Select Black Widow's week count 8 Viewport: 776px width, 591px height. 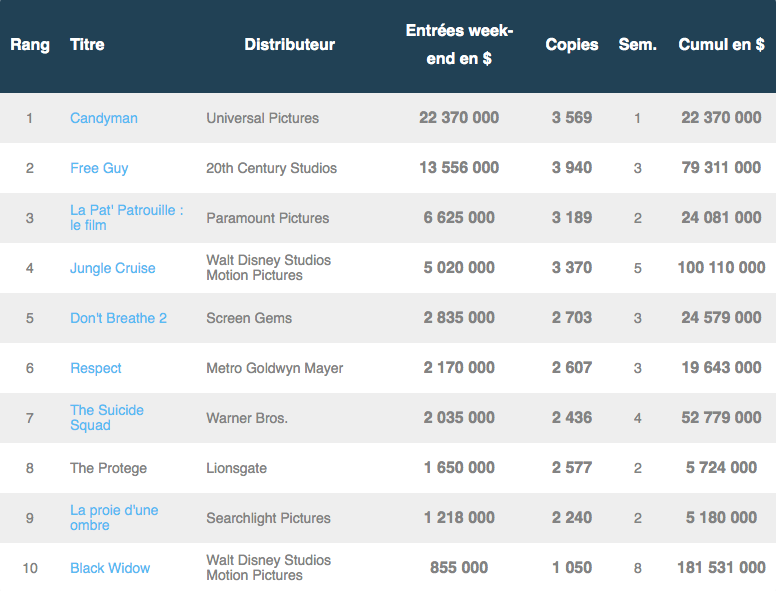click(x=637, y=568)
